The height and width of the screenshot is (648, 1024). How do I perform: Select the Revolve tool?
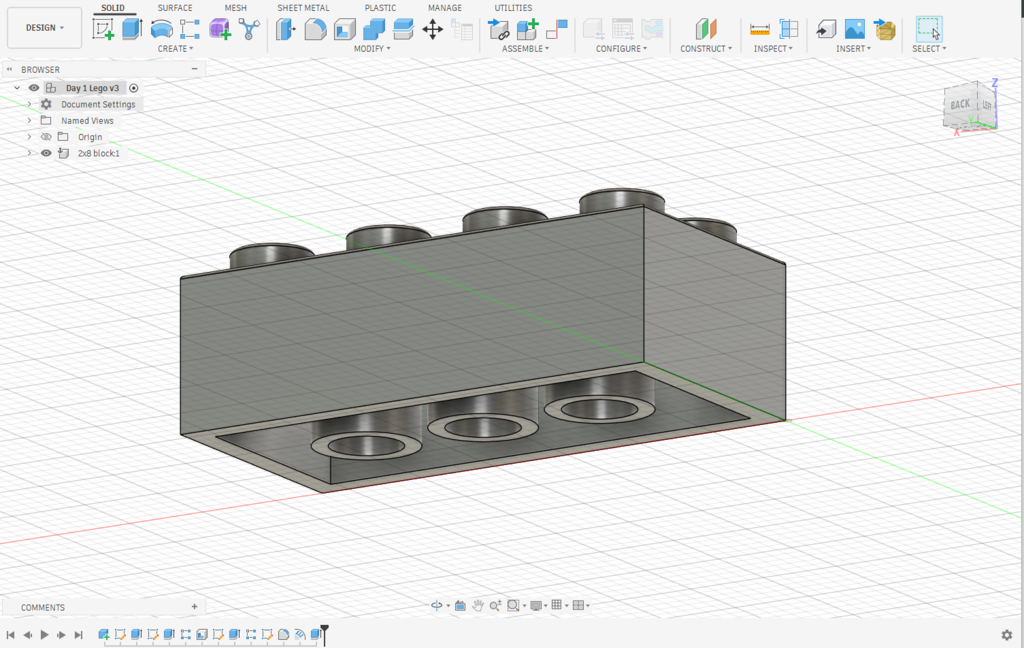[x=161, y=29]
